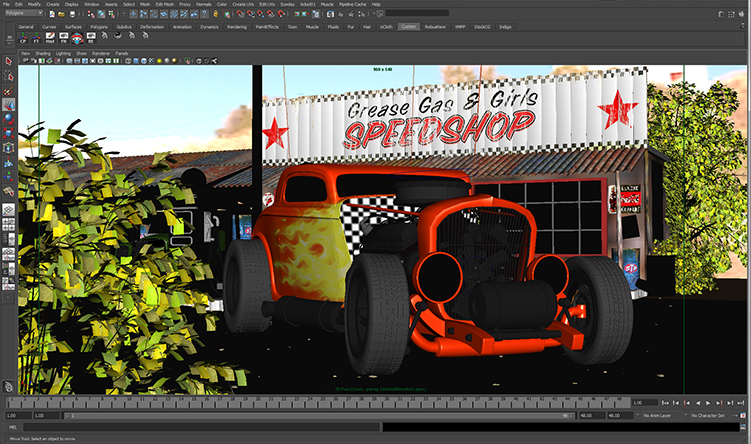Switch to the Polygons shelf tab
This screenshot has width=751, height=444.
pyautogui.click(x=99, y=27)
